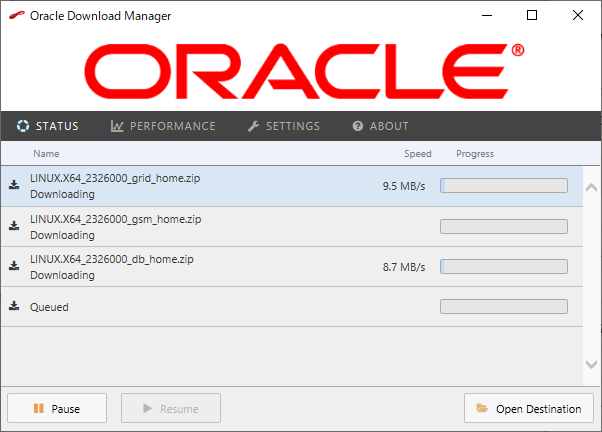Click the scroll up arrow of the list

[591, 187]
